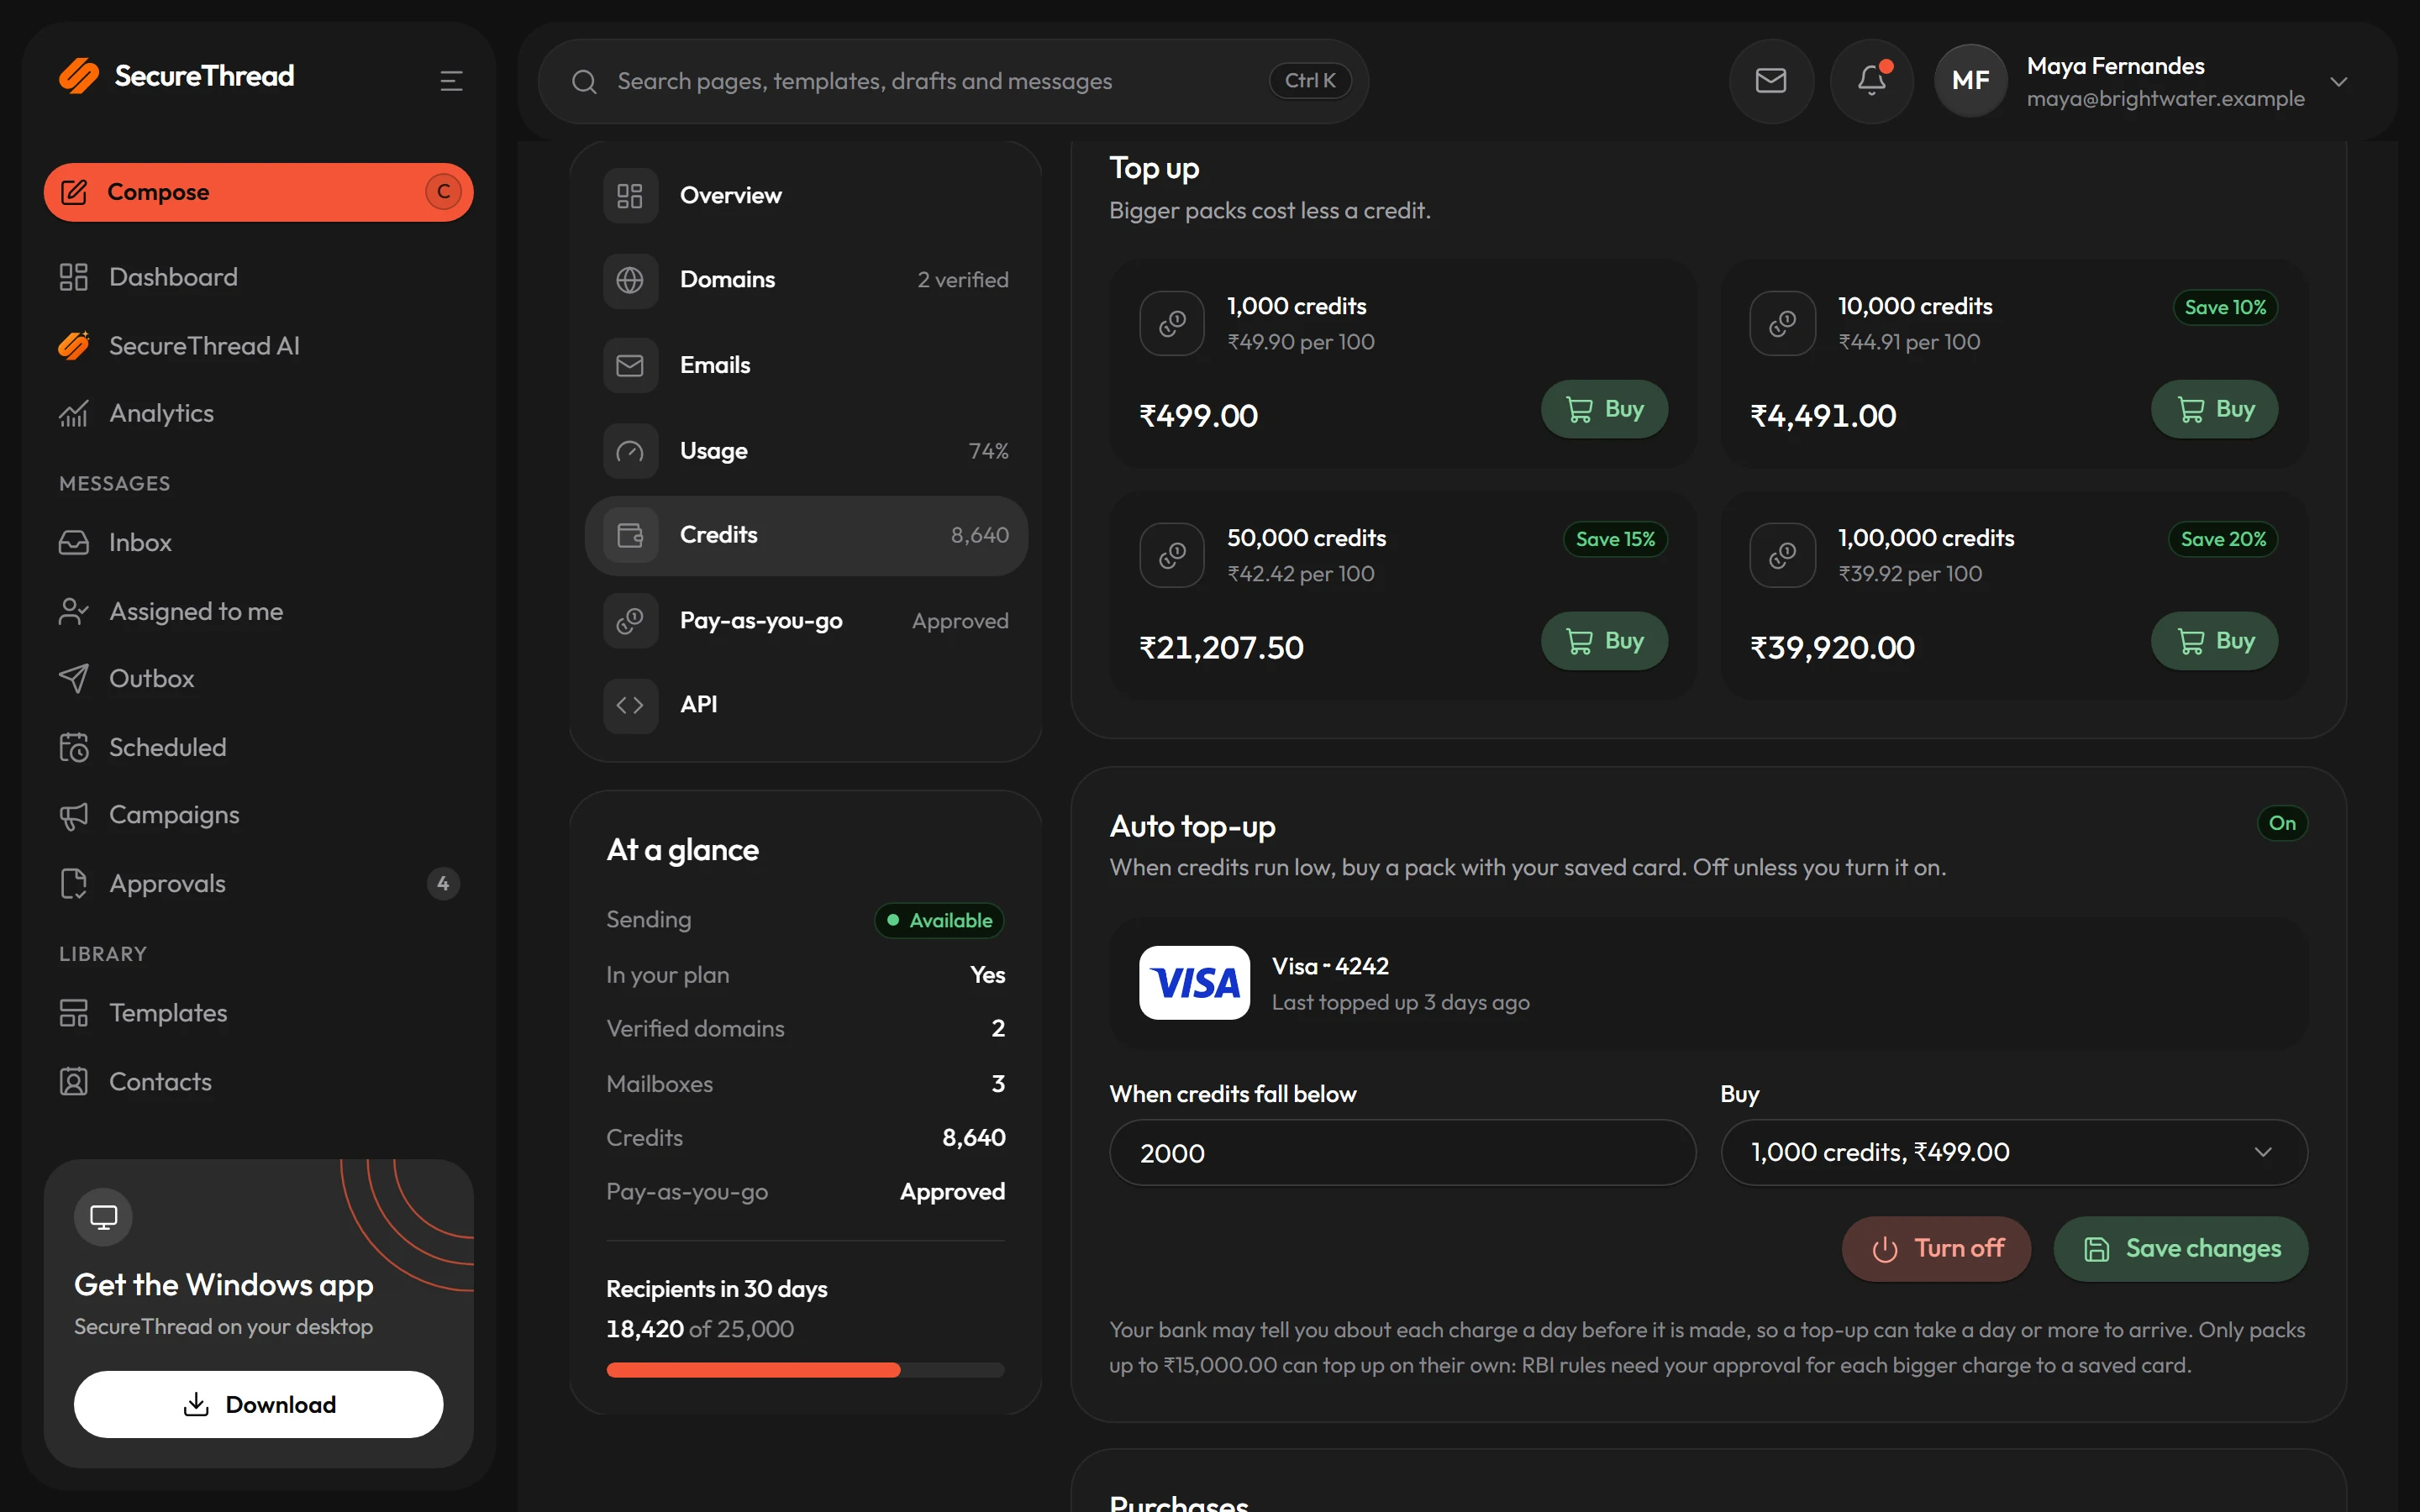2420x1512 pixels.
Task: Open notifications bell
Action: tap(1872, 80)
